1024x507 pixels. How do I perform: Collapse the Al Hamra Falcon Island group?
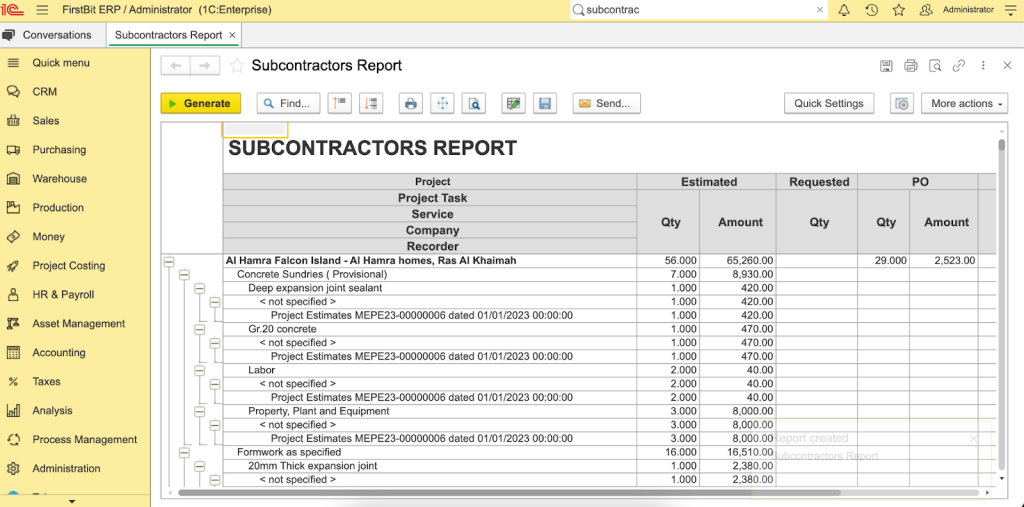coord(170,261)
